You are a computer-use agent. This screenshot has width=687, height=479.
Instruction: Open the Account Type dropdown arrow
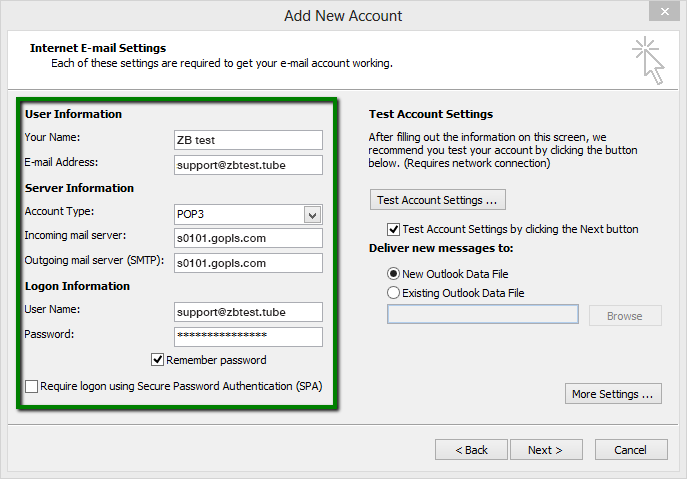[313, 215]
